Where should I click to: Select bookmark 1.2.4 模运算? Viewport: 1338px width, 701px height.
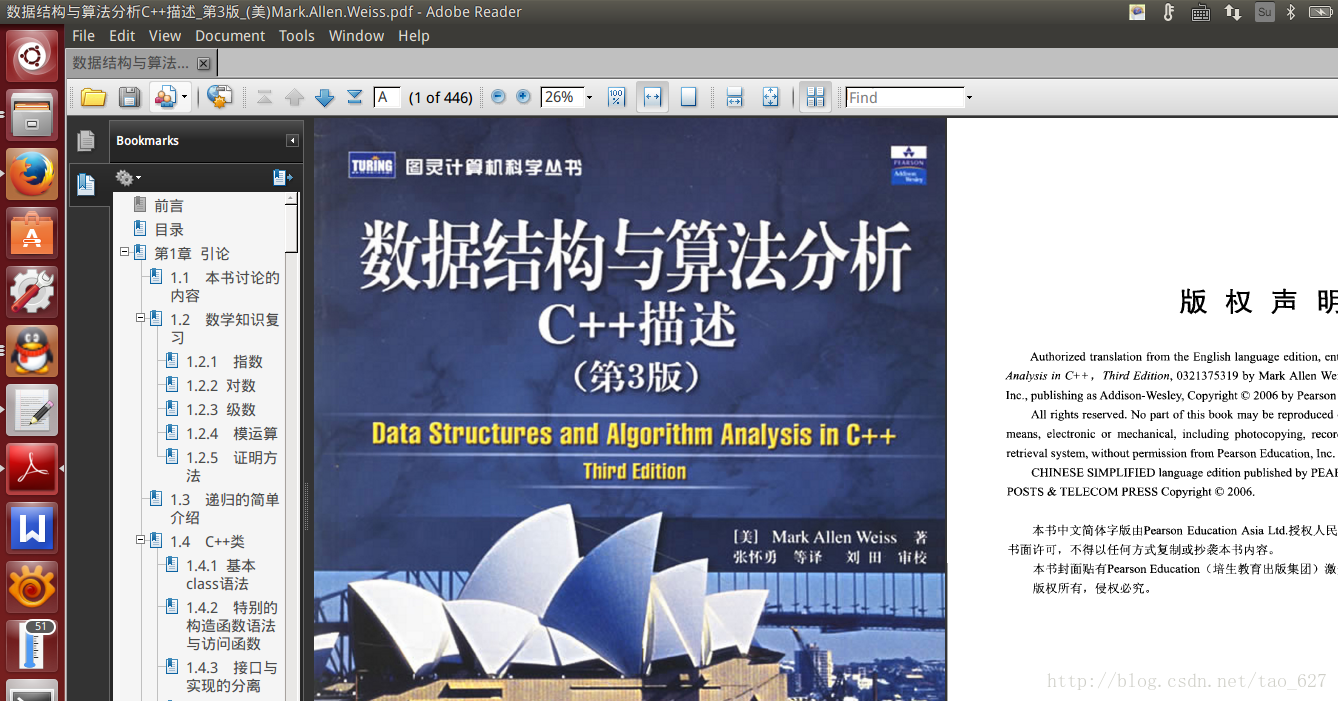pos(232,433)
